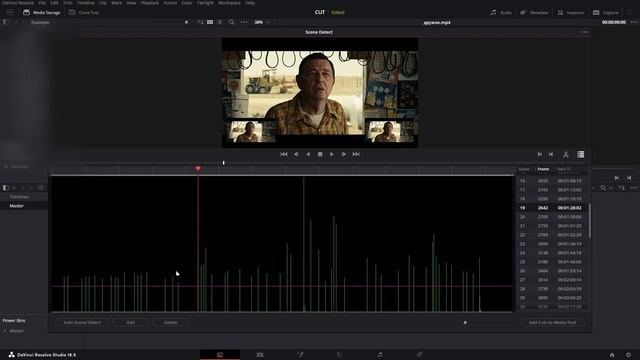Viewport: 640px width, 360px height.
Task: Open the Workspace menu
Action: [x=229, y=3]
